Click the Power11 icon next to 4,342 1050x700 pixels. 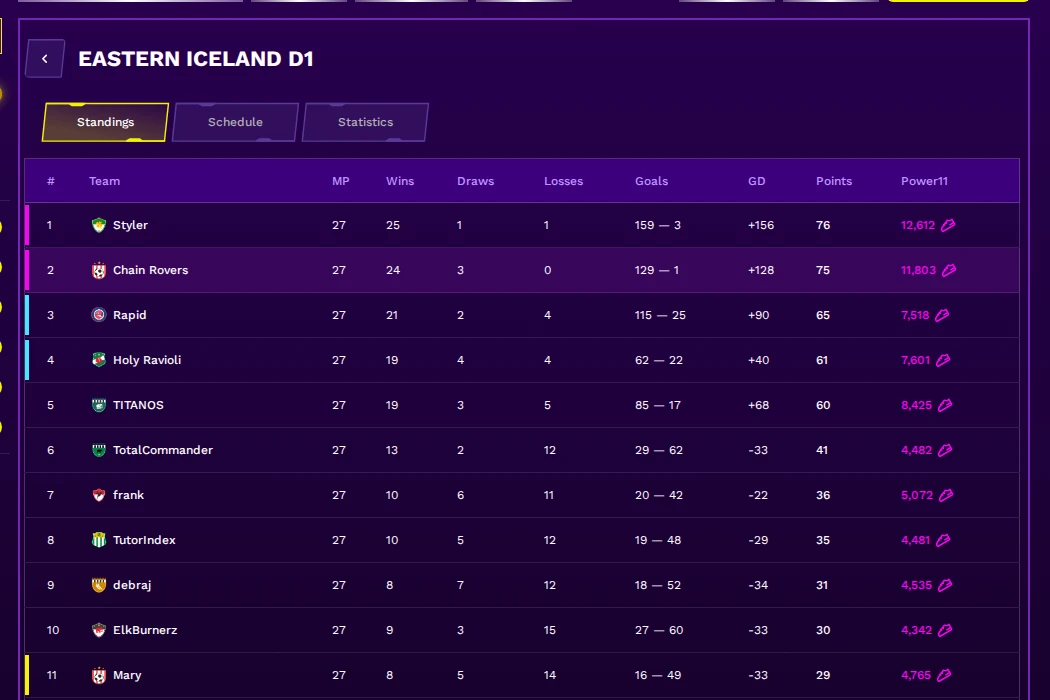coord(945,630)
